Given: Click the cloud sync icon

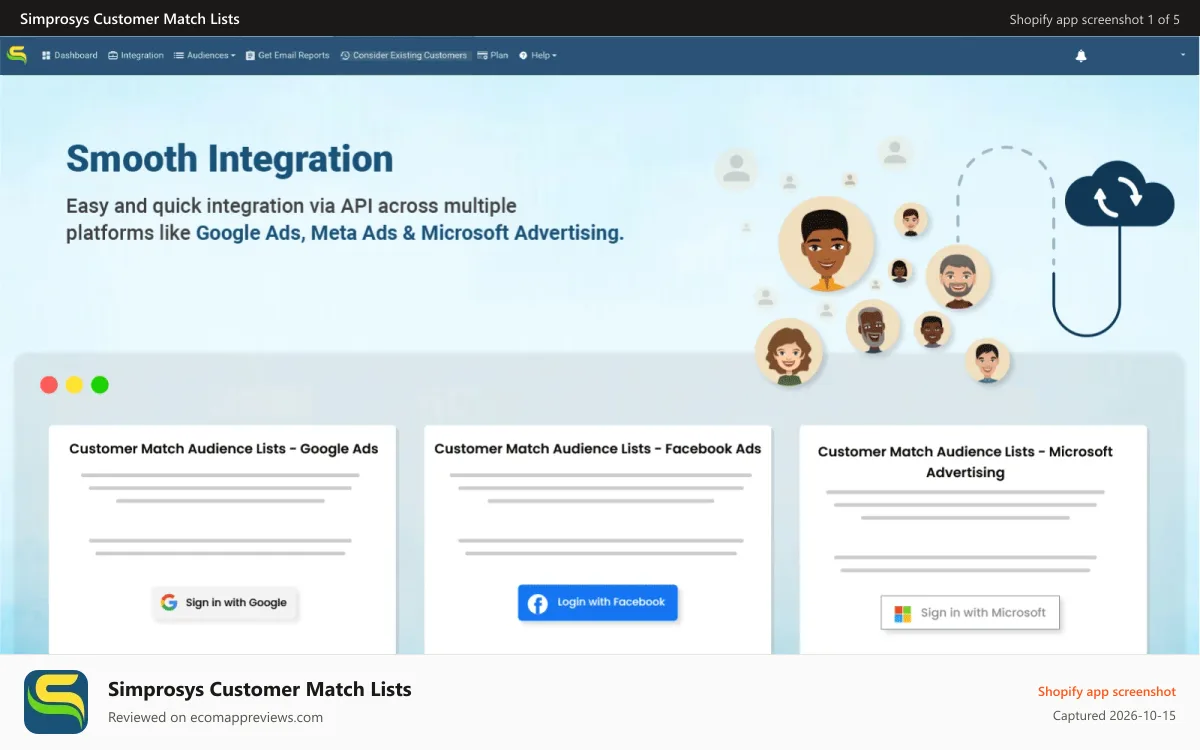Looking at the screenshot, I should pyautogui.click(x=1119, y=195).
